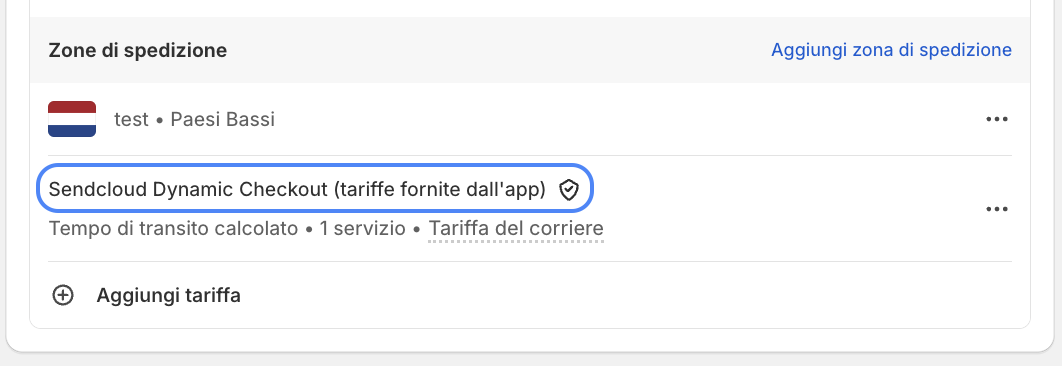
Task: Click the bullet separator before Paesi Bassi
Action: [x=160, y=121]
